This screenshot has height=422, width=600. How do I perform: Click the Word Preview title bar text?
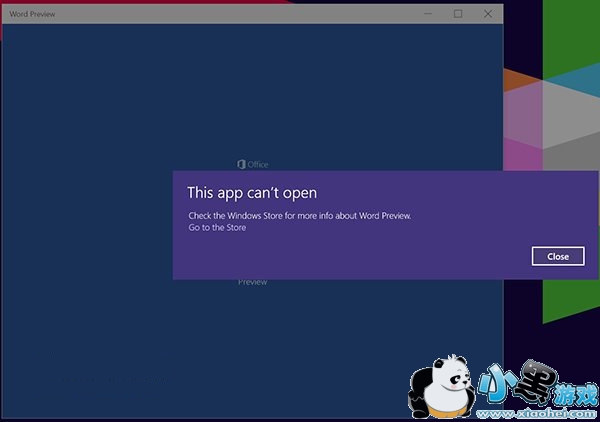click(32, 14)
